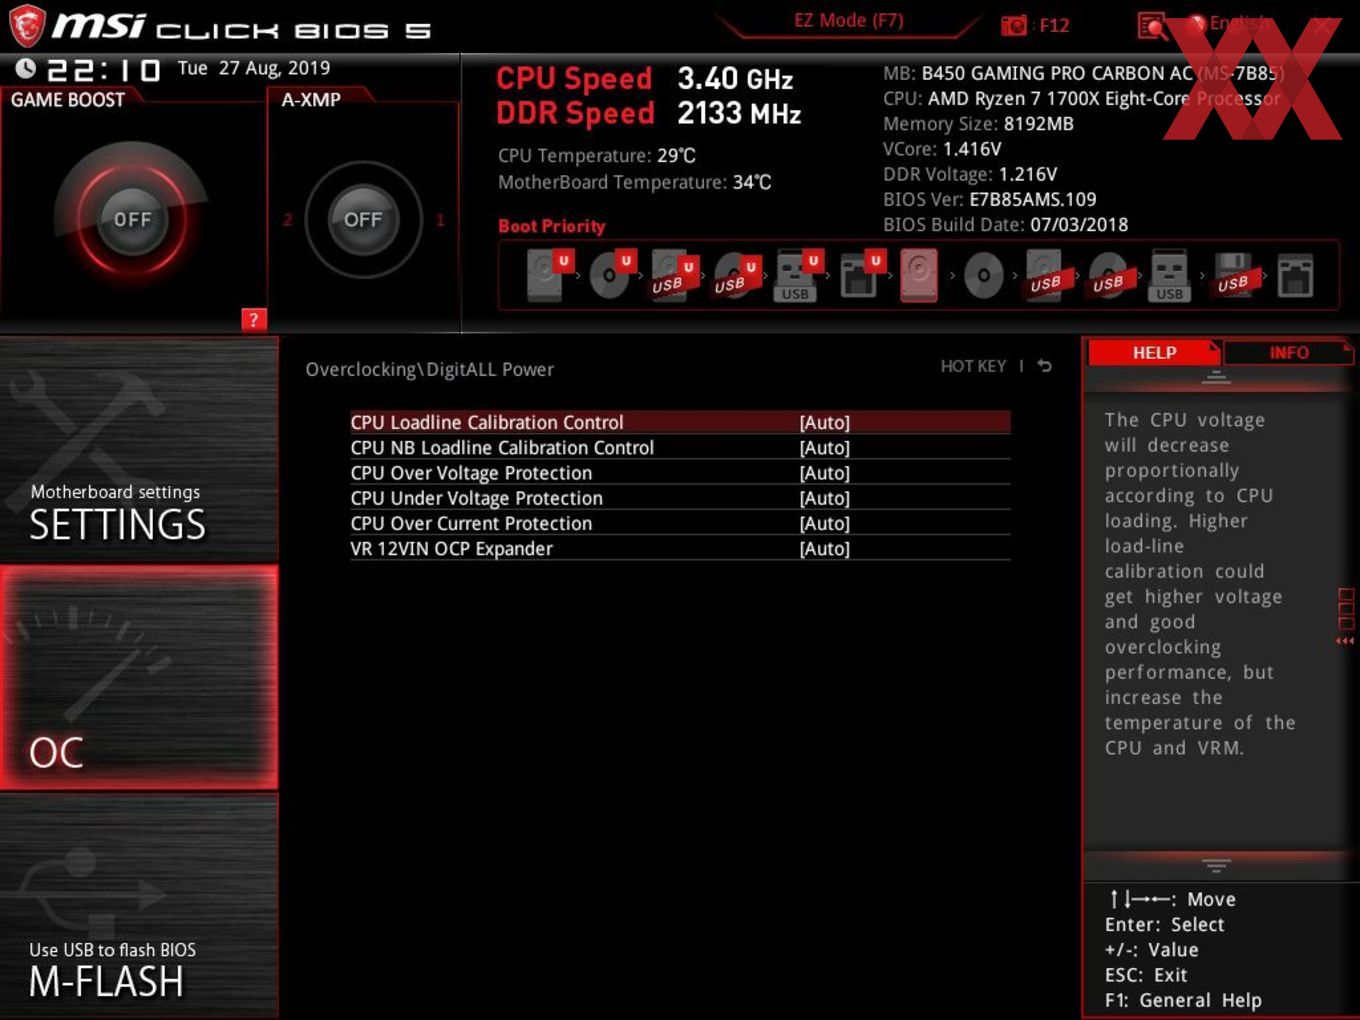Viewport: 1360px width, 1020px height.
Task: Click the red question mark help icon
Action: (254, 320)
